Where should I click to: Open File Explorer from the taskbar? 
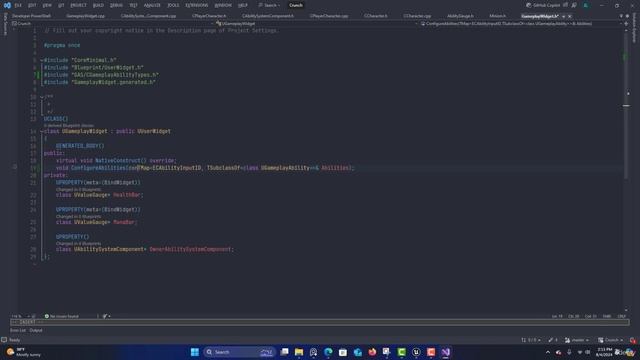pos(299,352)
